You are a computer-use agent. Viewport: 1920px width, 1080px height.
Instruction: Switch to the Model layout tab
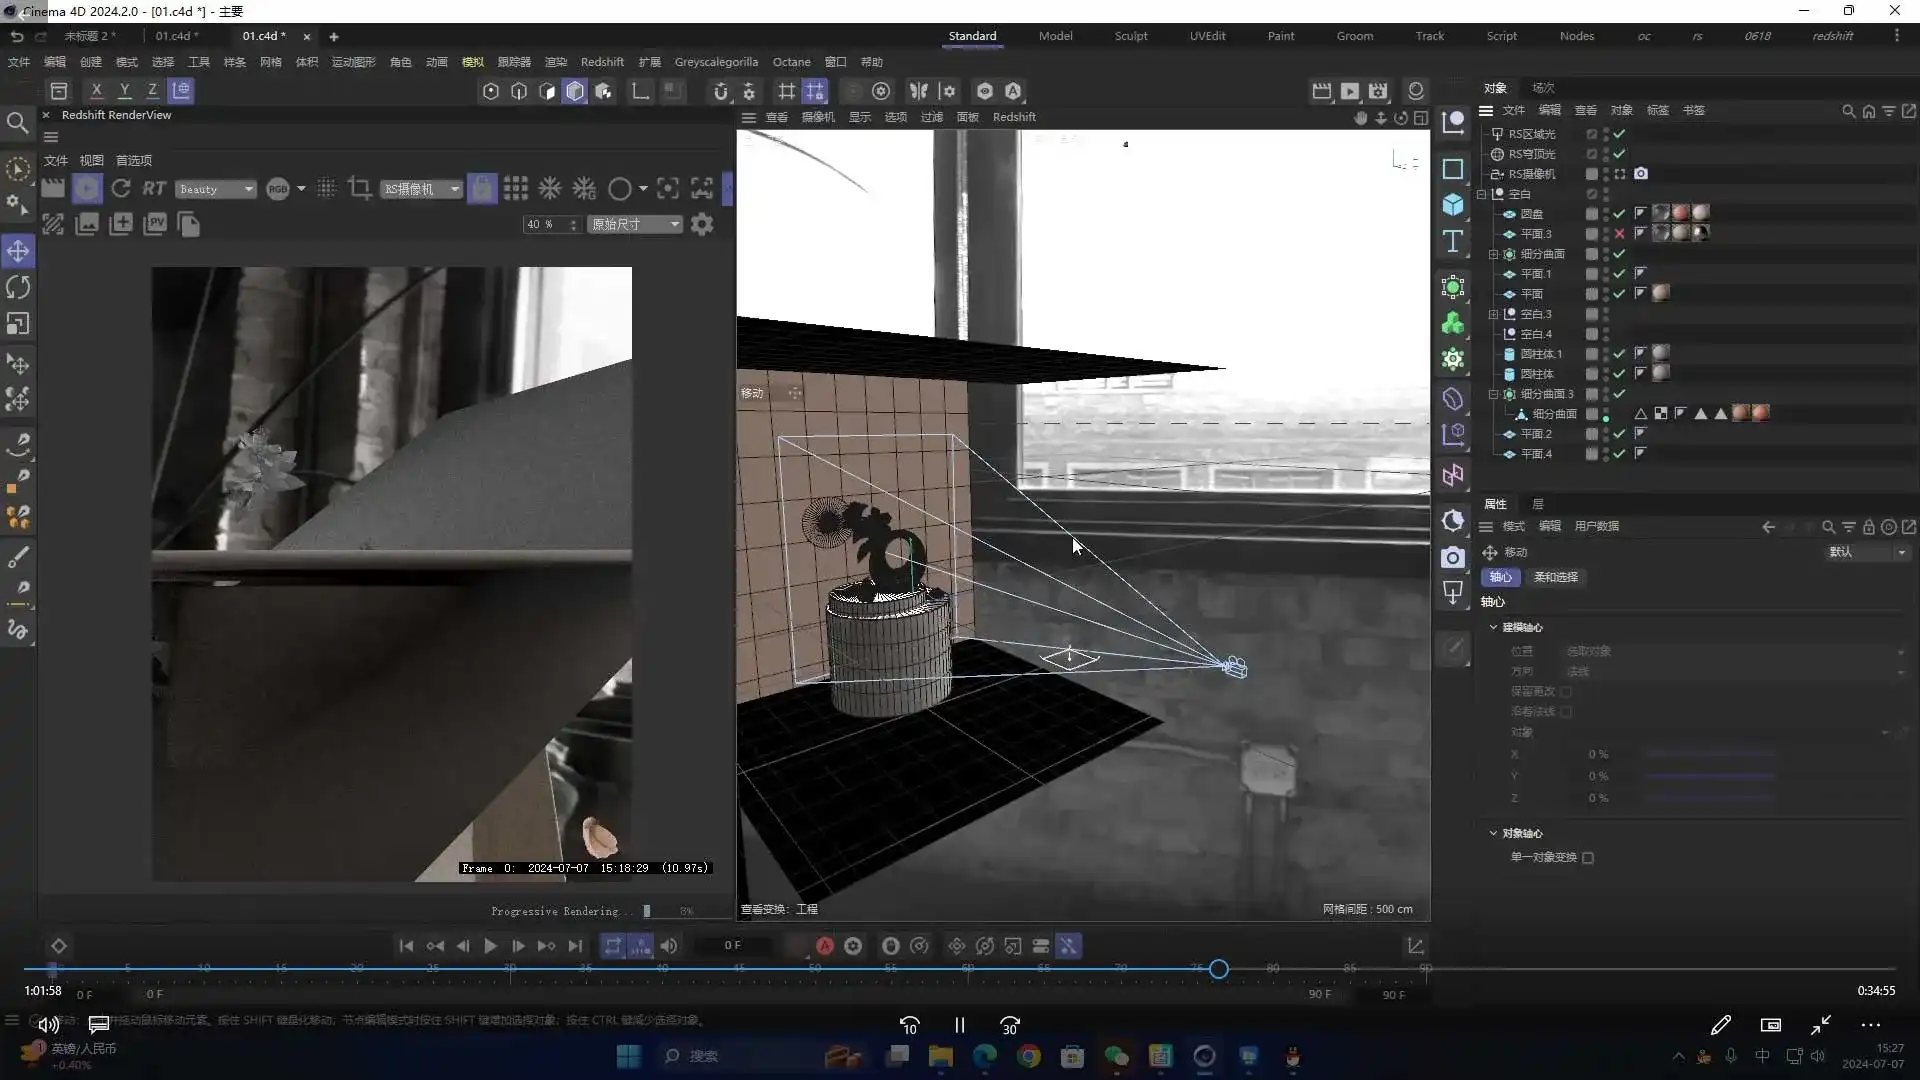point(1056,36)
